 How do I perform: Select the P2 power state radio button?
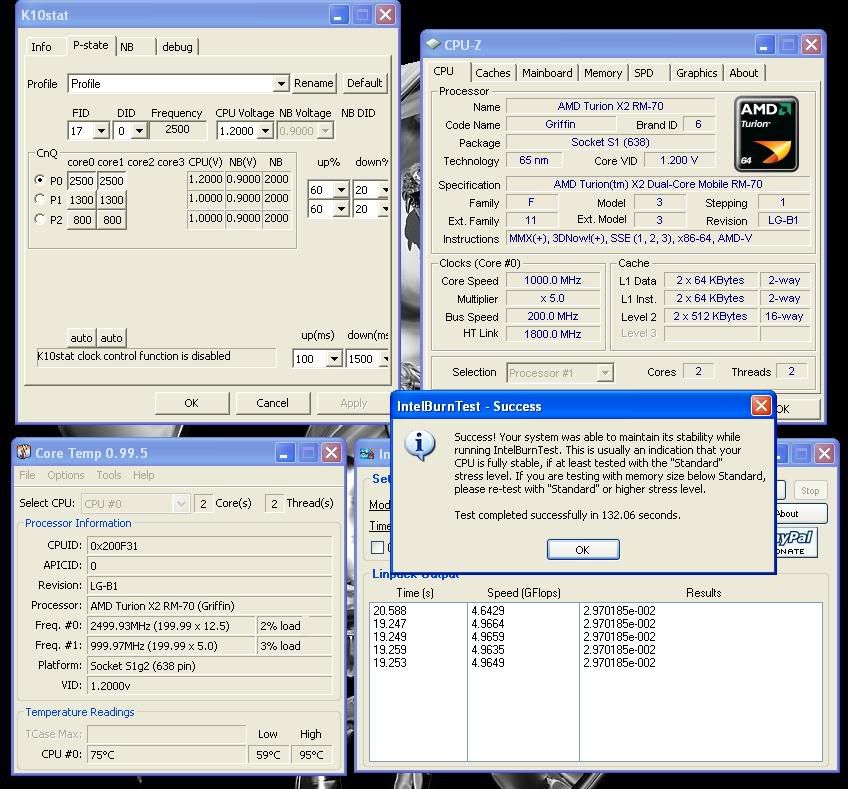tap(41, 220)
